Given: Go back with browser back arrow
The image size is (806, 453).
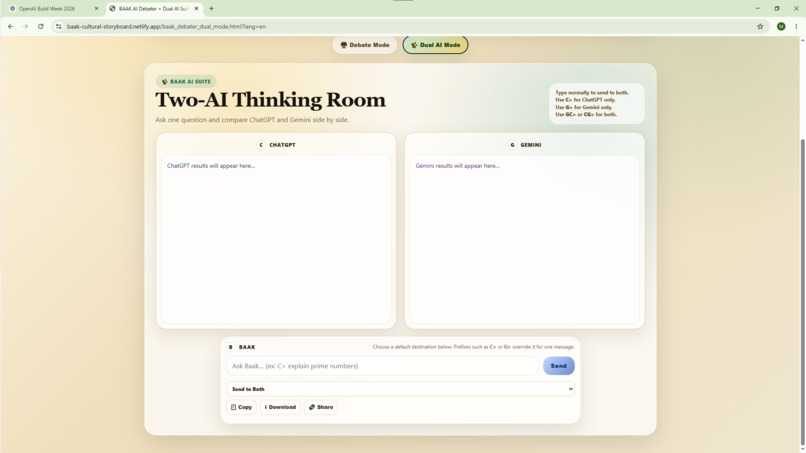Looking at the screenshot, I should pyautogui.click(x=10, y=26).
